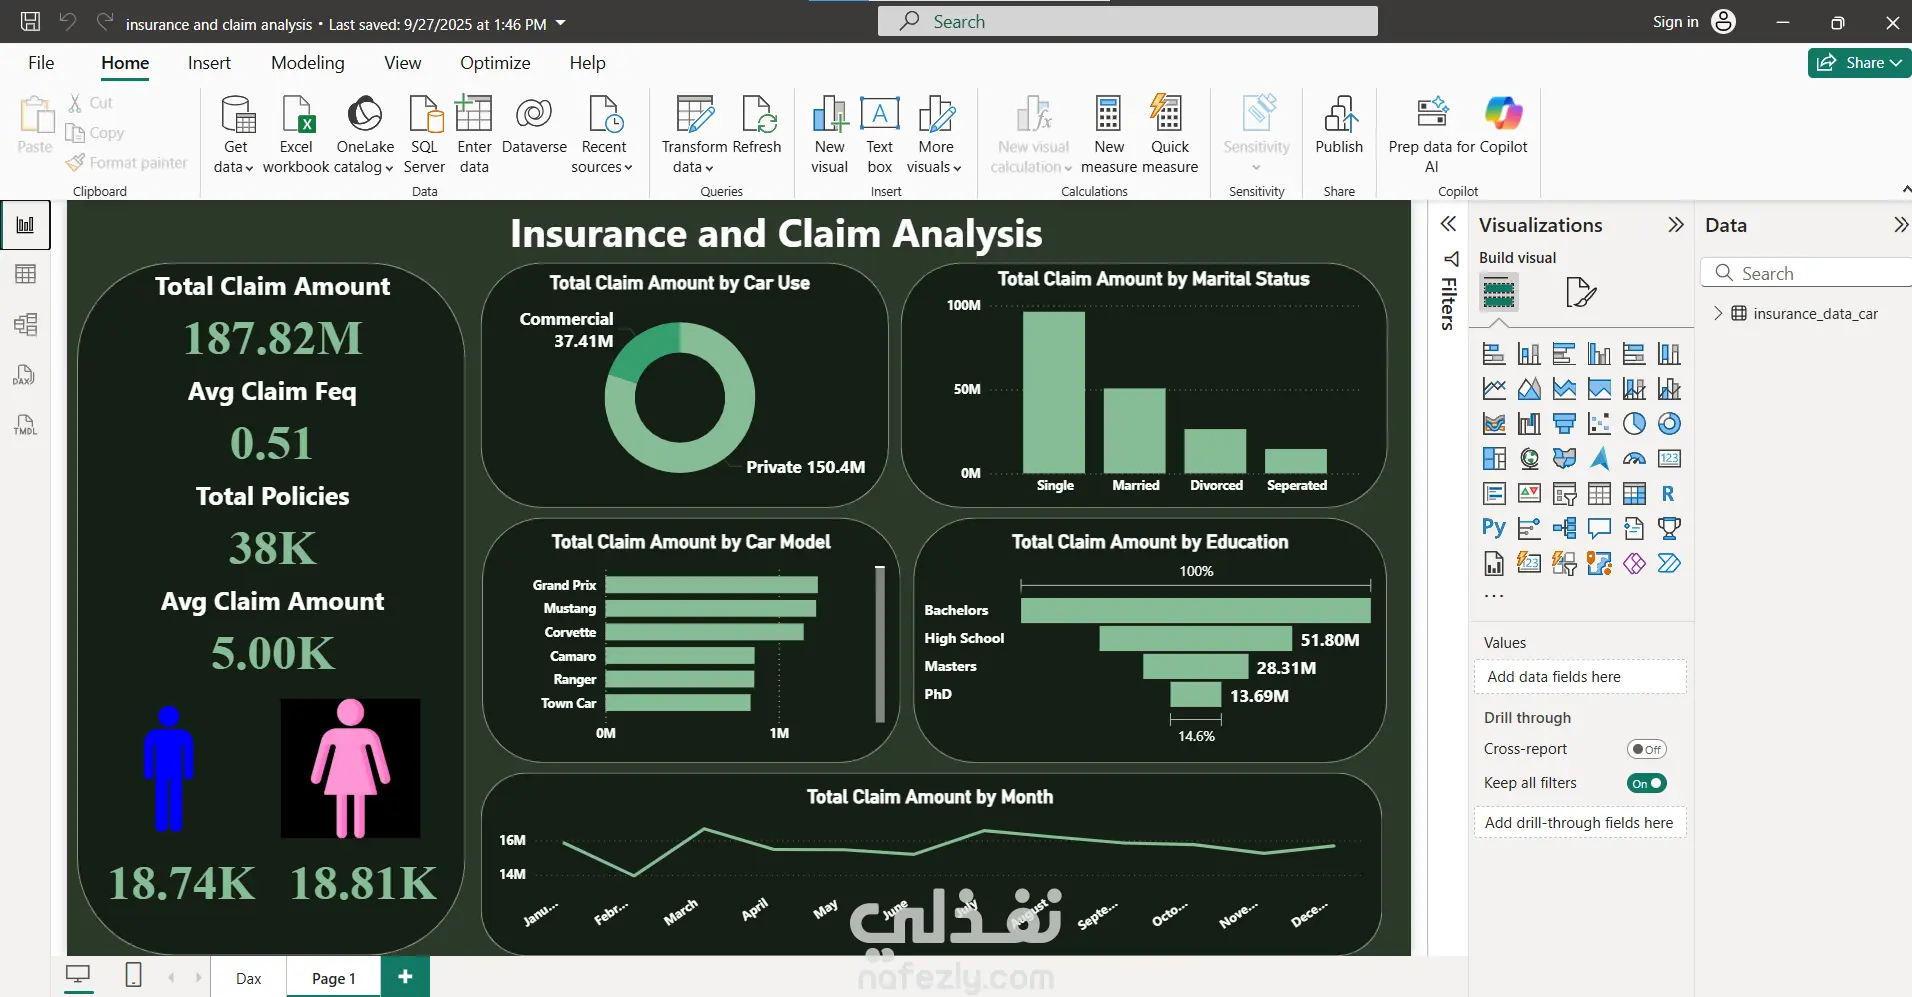Select the Clustered column chart visual

coord(1599,354)
